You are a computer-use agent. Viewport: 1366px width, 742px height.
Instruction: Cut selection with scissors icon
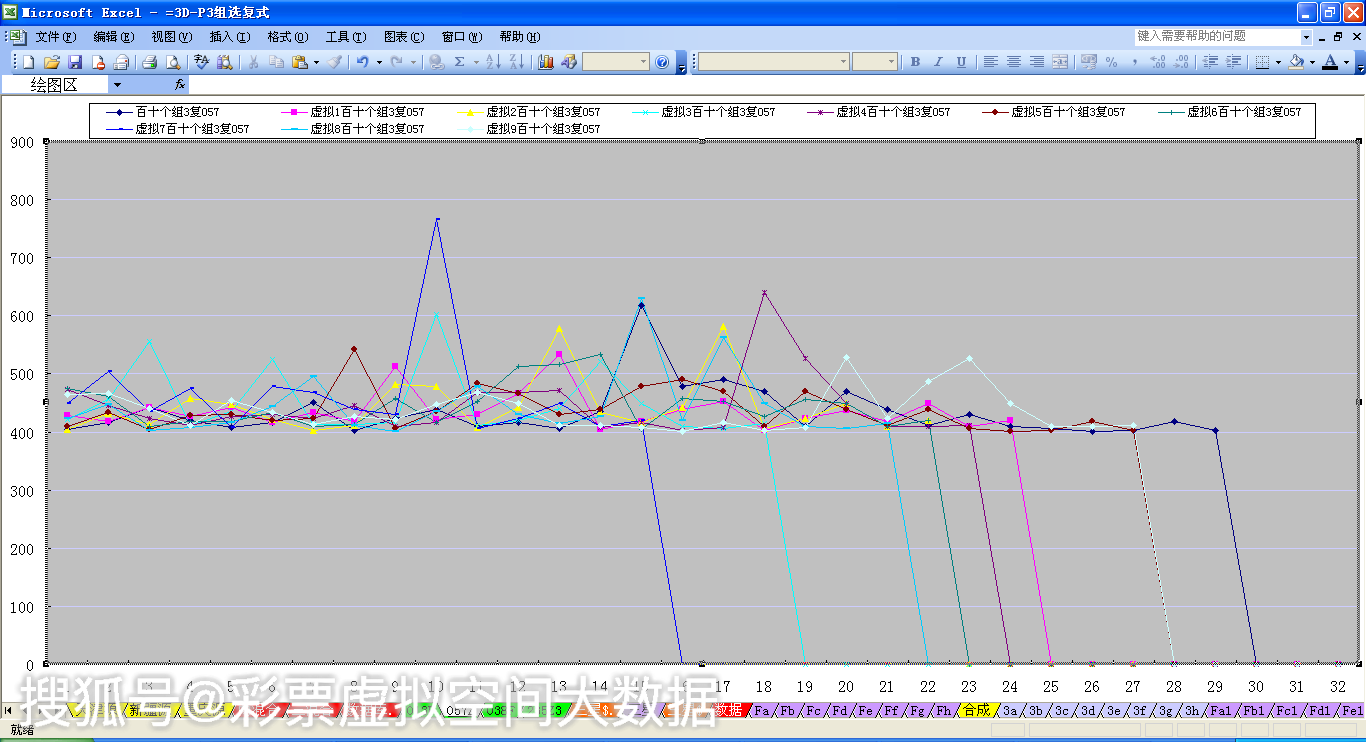click(253, 62)
